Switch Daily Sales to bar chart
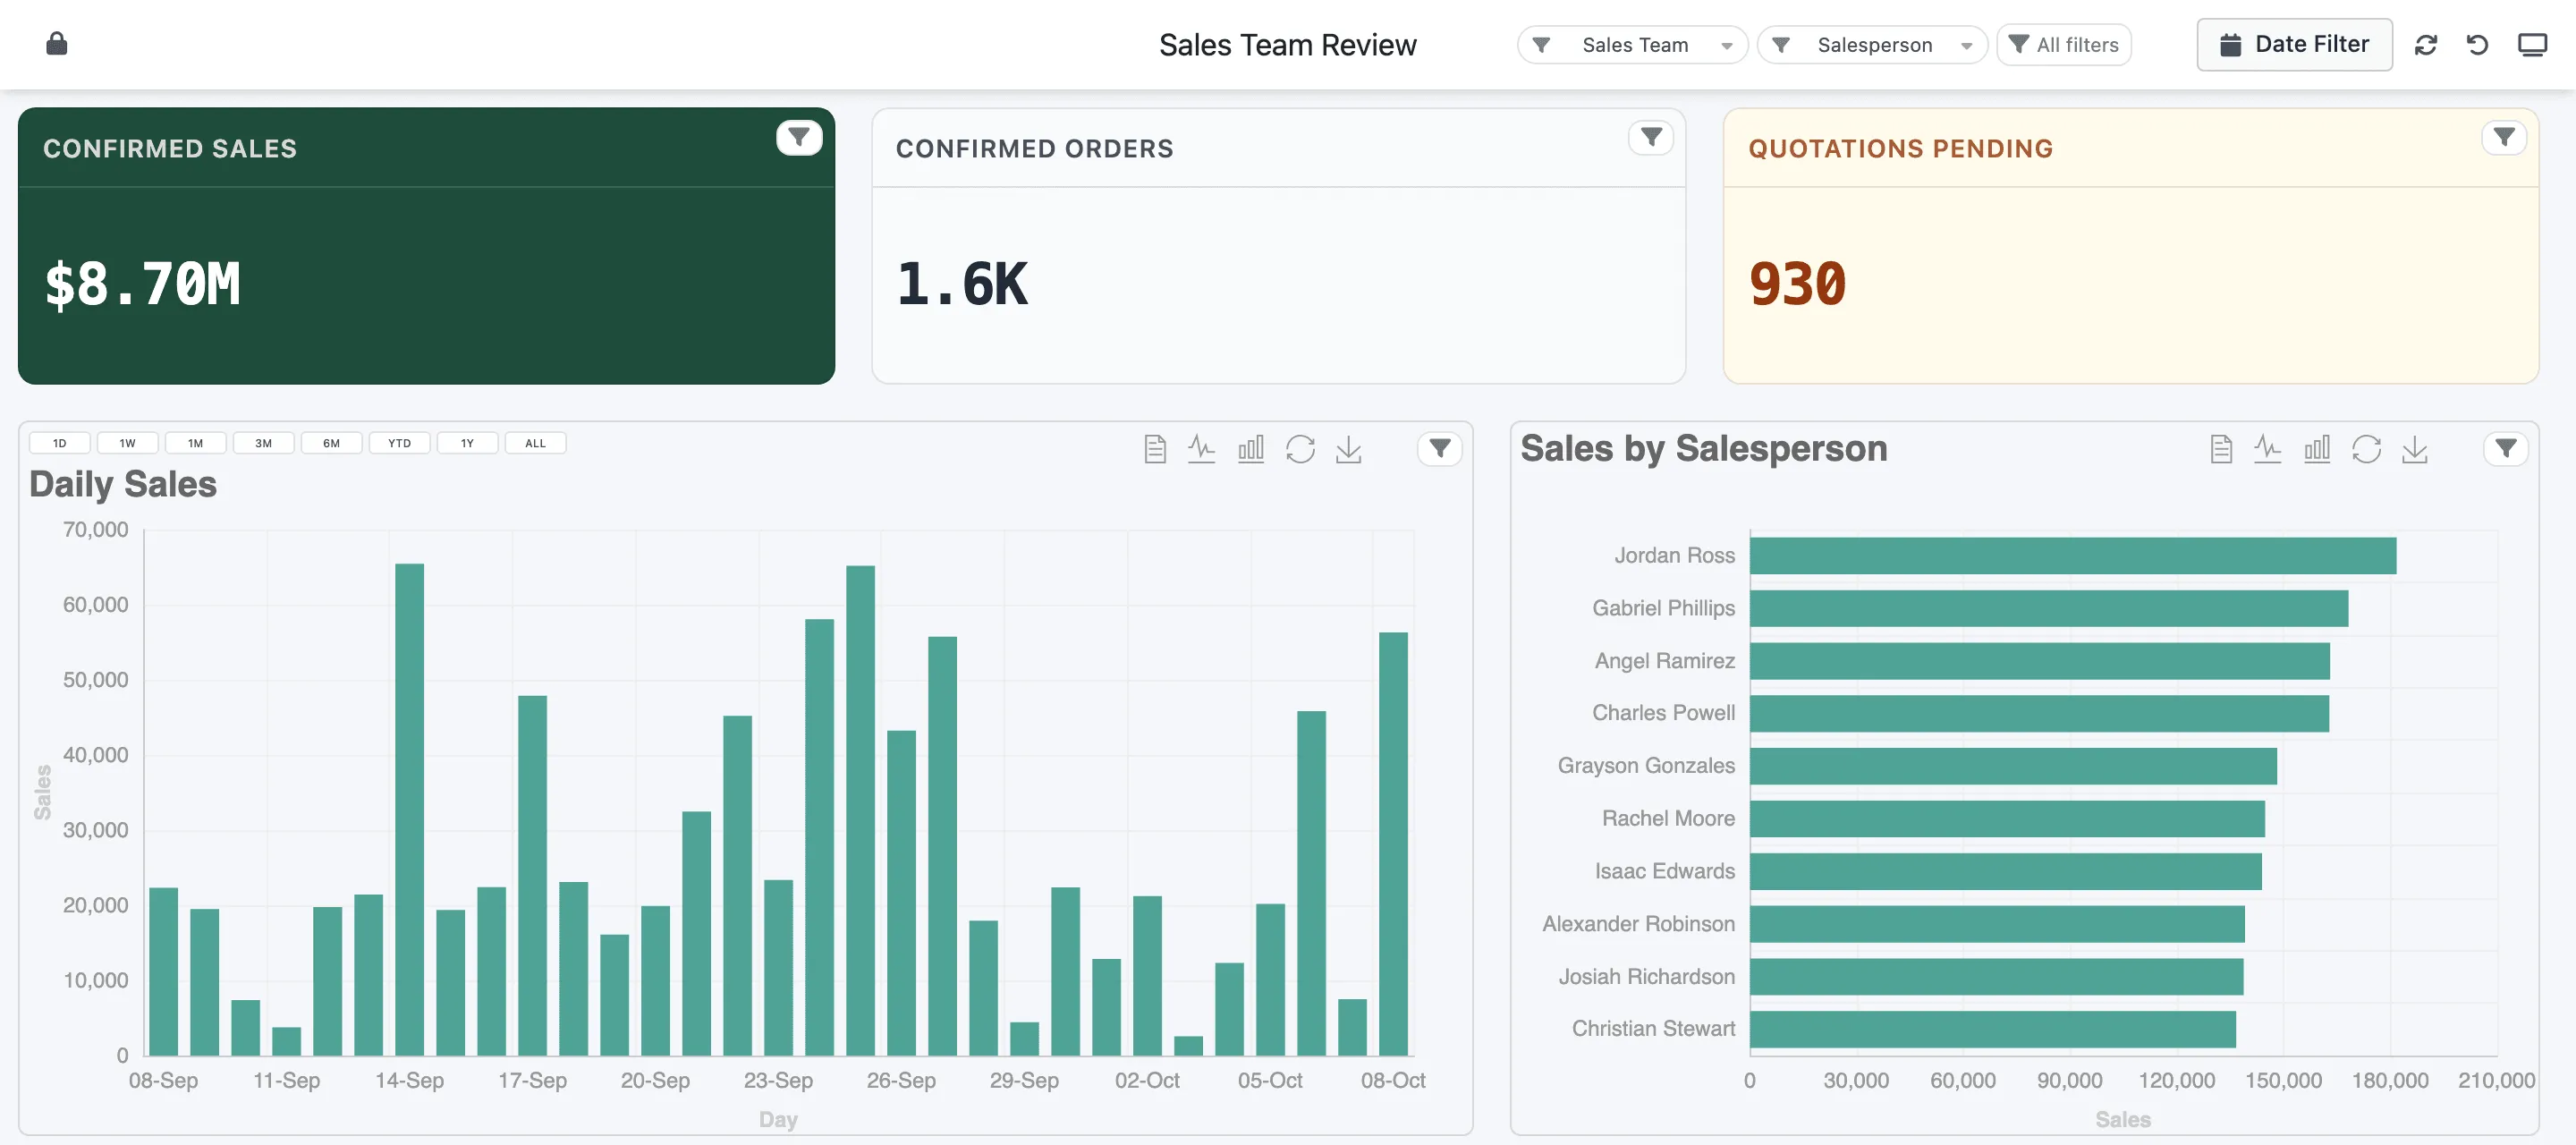Viewport: 2576px width, 1145px height. click(1251, 449)
